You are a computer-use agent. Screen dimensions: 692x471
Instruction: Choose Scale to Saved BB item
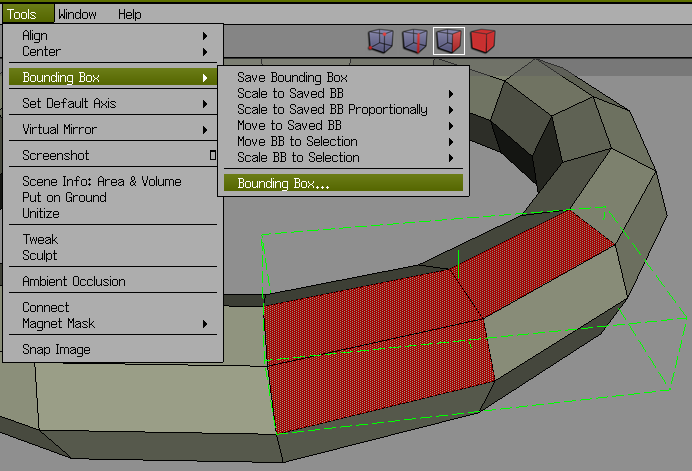343,94
